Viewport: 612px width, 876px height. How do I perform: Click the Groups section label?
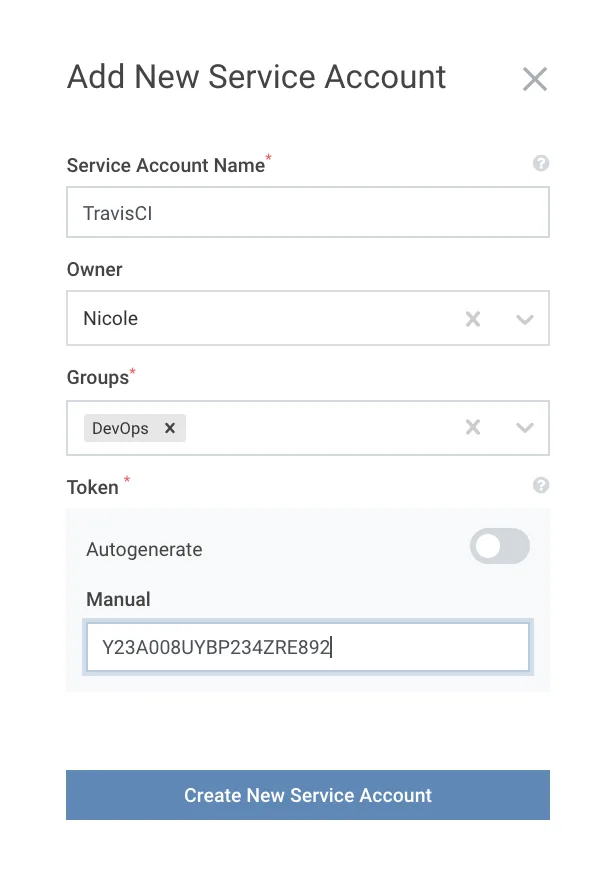(95, 377)
